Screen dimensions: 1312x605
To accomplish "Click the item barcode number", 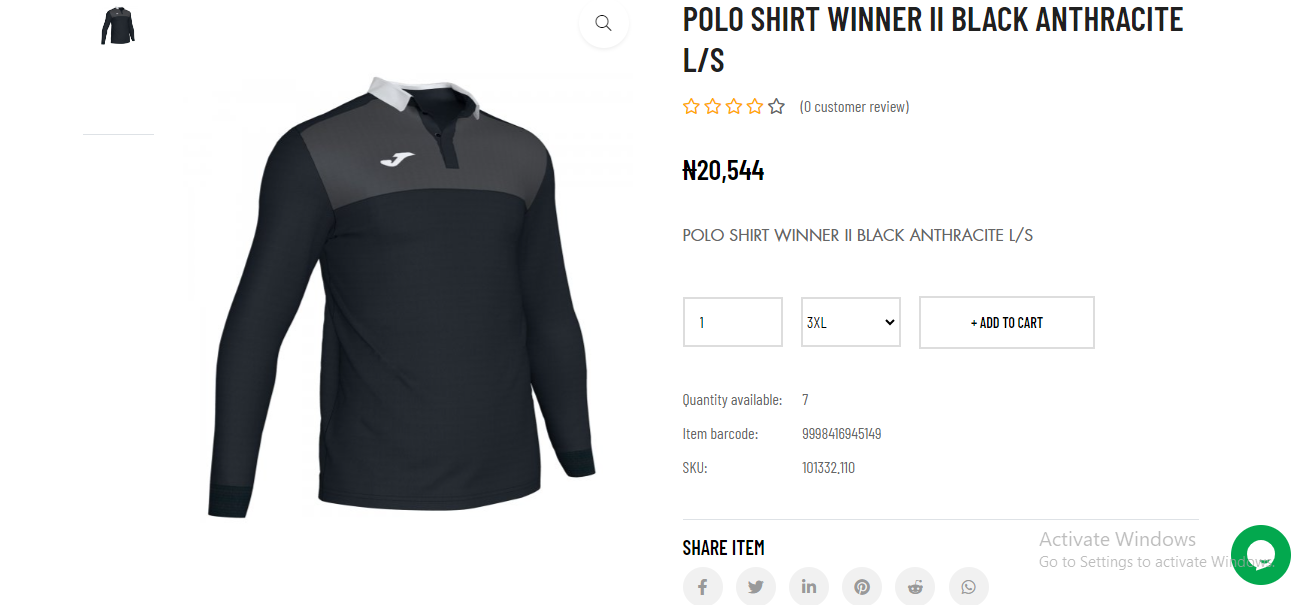I will pyautogui.click(x=841, y=434).
